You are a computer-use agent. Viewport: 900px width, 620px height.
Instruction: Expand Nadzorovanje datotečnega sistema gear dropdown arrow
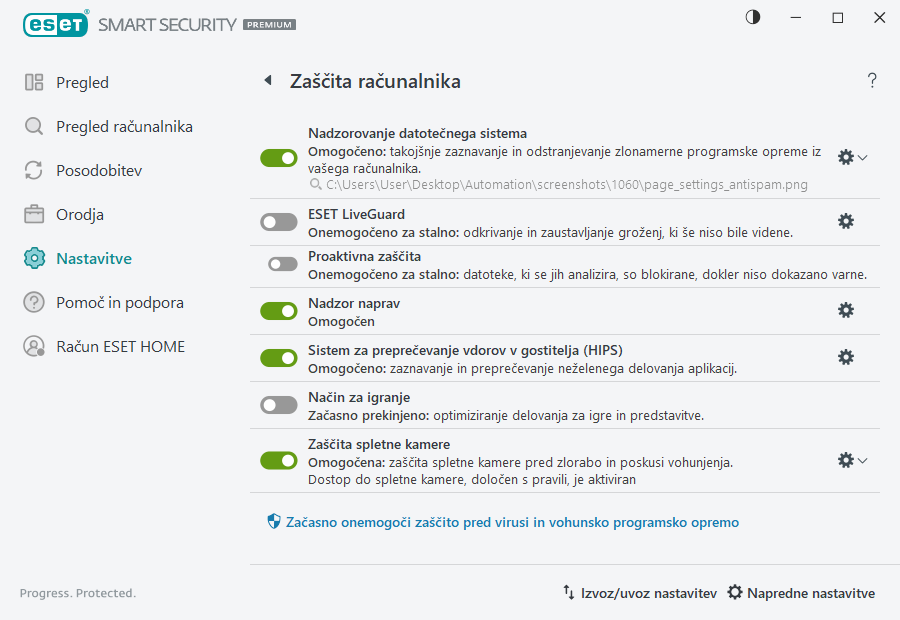(860, 156)
